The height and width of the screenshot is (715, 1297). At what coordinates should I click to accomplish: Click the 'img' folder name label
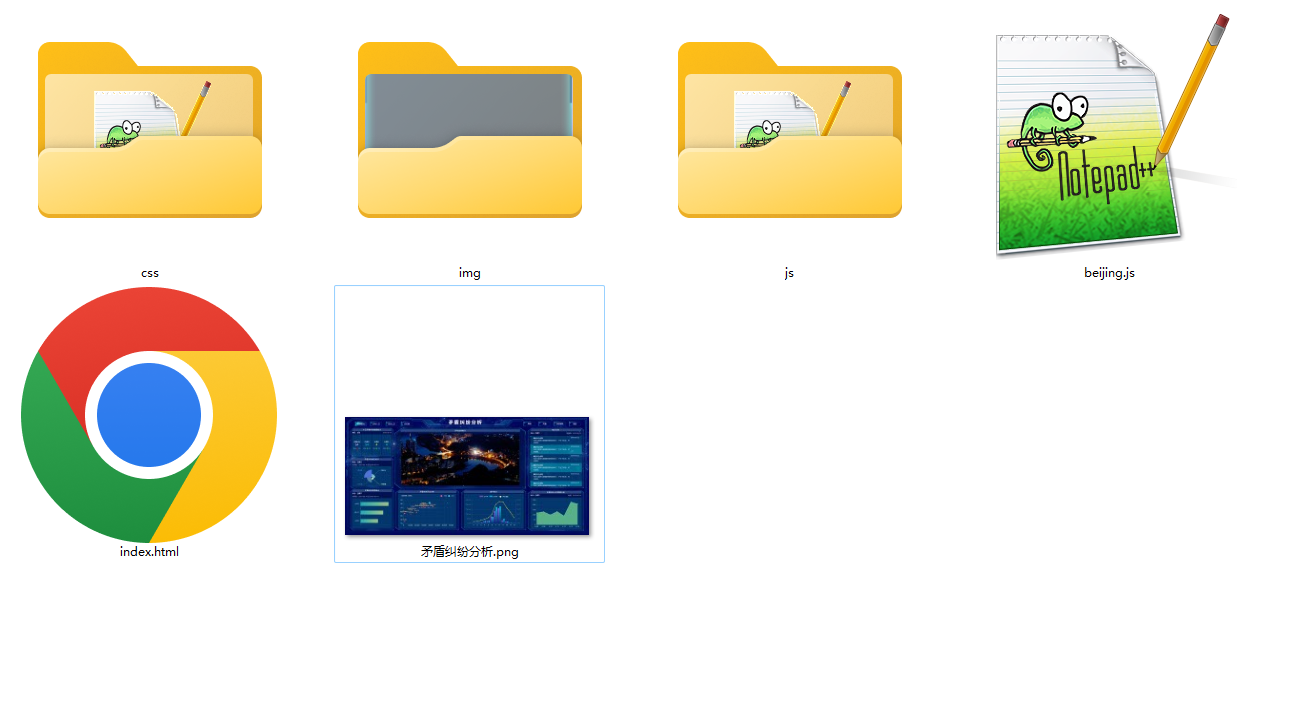[470, 273]
